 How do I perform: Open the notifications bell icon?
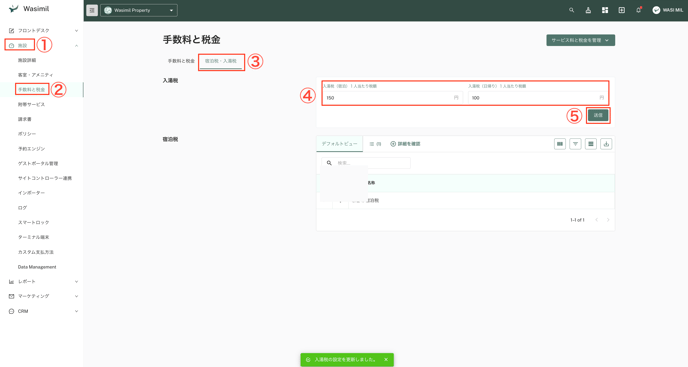tap(638, 10)
